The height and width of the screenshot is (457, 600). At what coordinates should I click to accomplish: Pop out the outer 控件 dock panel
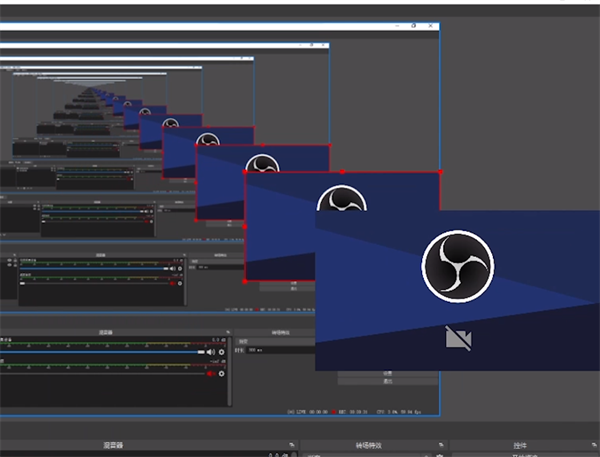pyautogui.click(x=594, y=445)
